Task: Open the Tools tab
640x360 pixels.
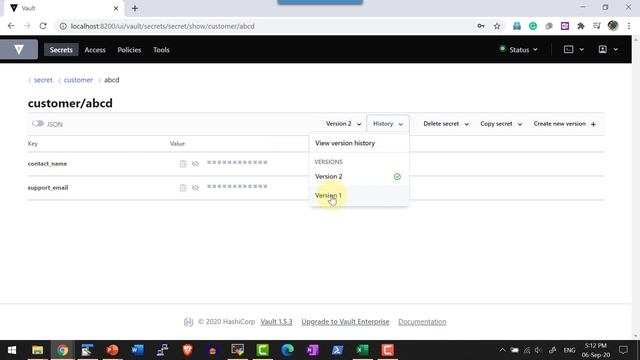Action: (161, 50)
